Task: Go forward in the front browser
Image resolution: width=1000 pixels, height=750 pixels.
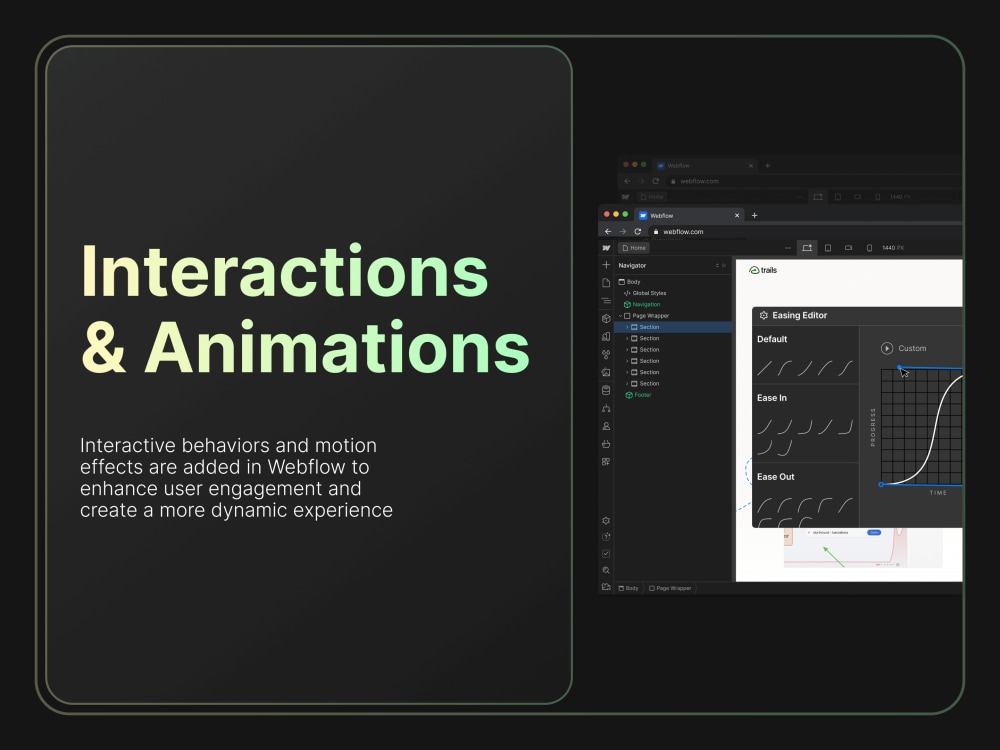Action: [622, 232]
